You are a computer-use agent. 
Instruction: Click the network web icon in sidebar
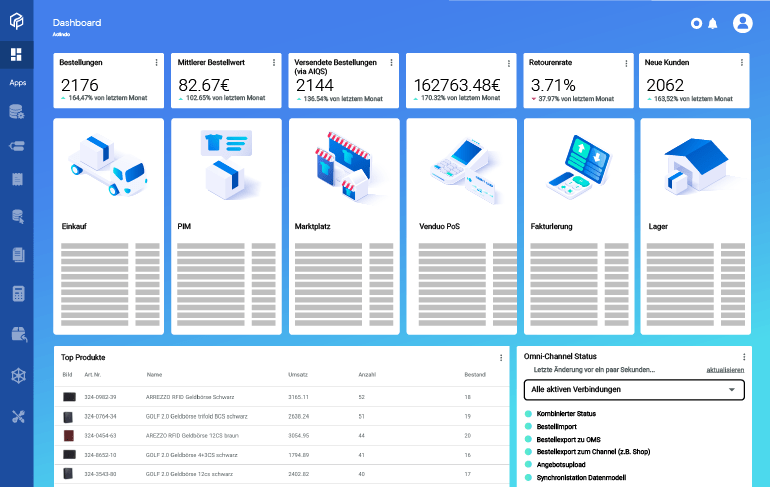pyautogui.click(x=17, y=375)
